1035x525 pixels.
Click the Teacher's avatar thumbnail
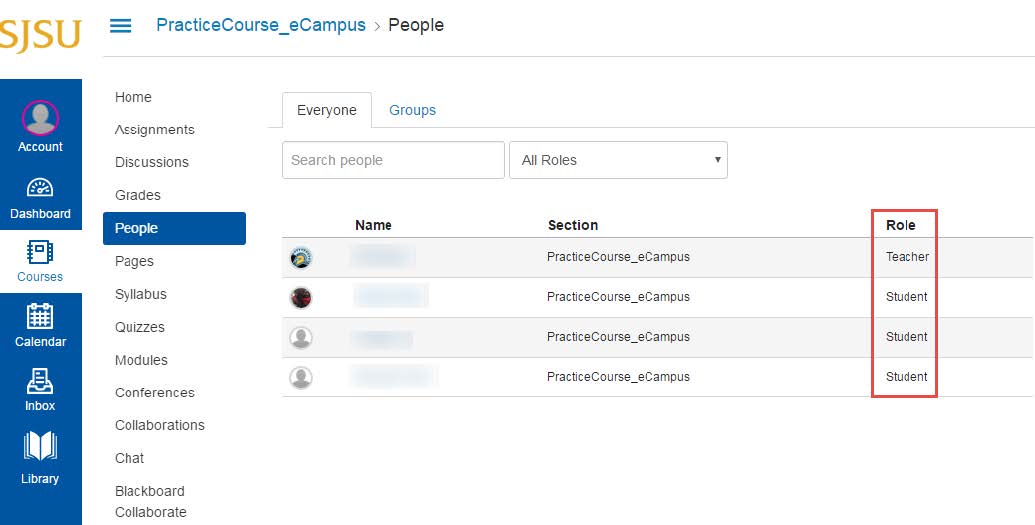(301, 257)
